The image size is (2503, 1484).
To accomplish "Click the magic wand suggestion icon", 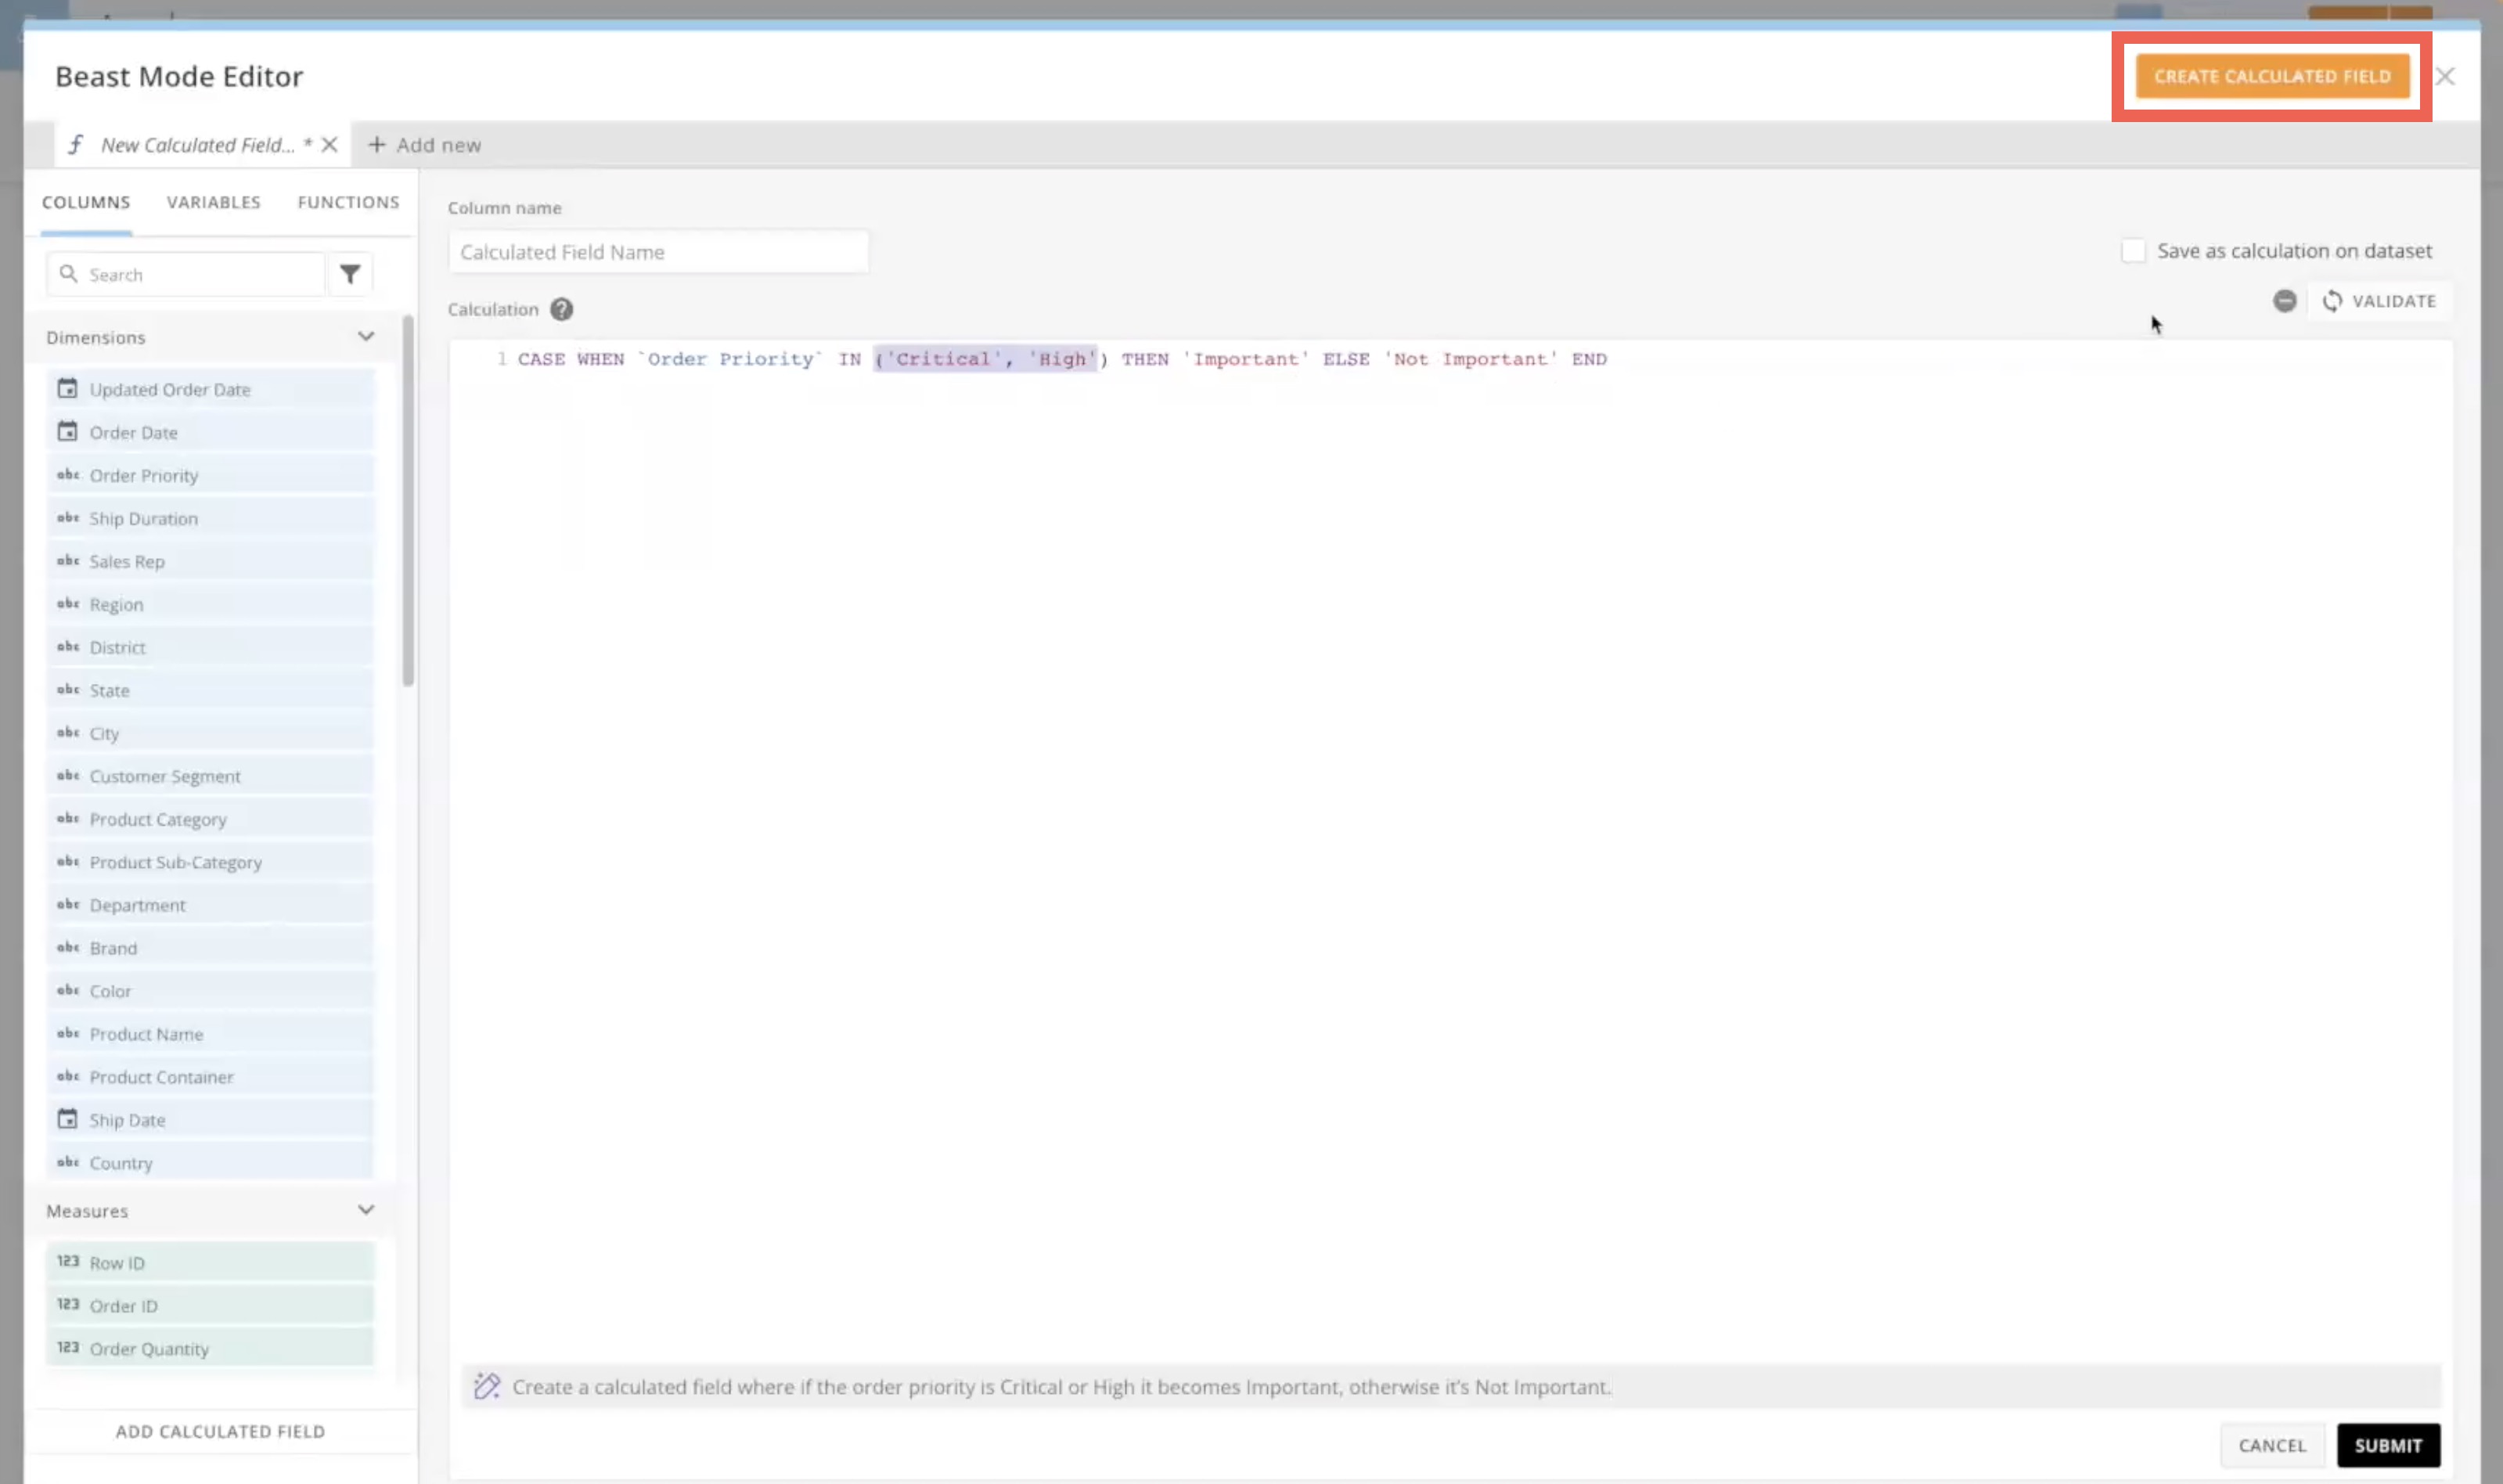I will [487, 1387].
